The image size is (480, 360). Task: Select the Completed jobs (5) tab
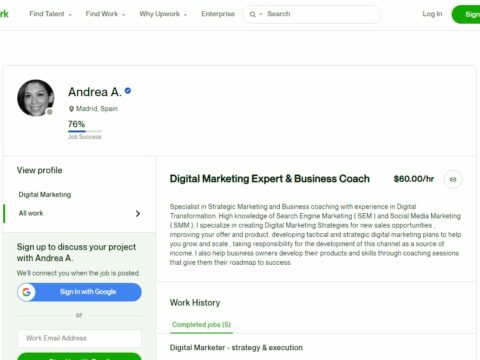point(201,325)
